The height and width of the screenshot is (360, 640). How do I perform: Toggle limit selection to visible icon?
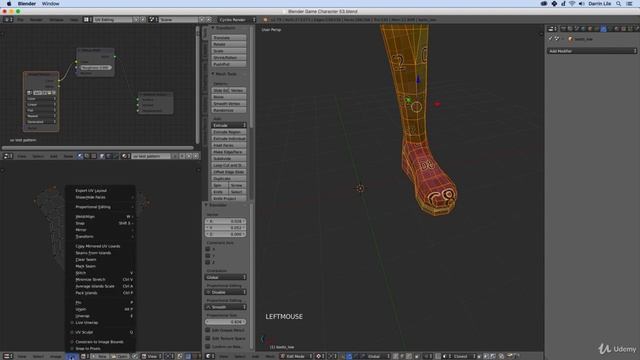pyautogui.click(x=417, y=356)
